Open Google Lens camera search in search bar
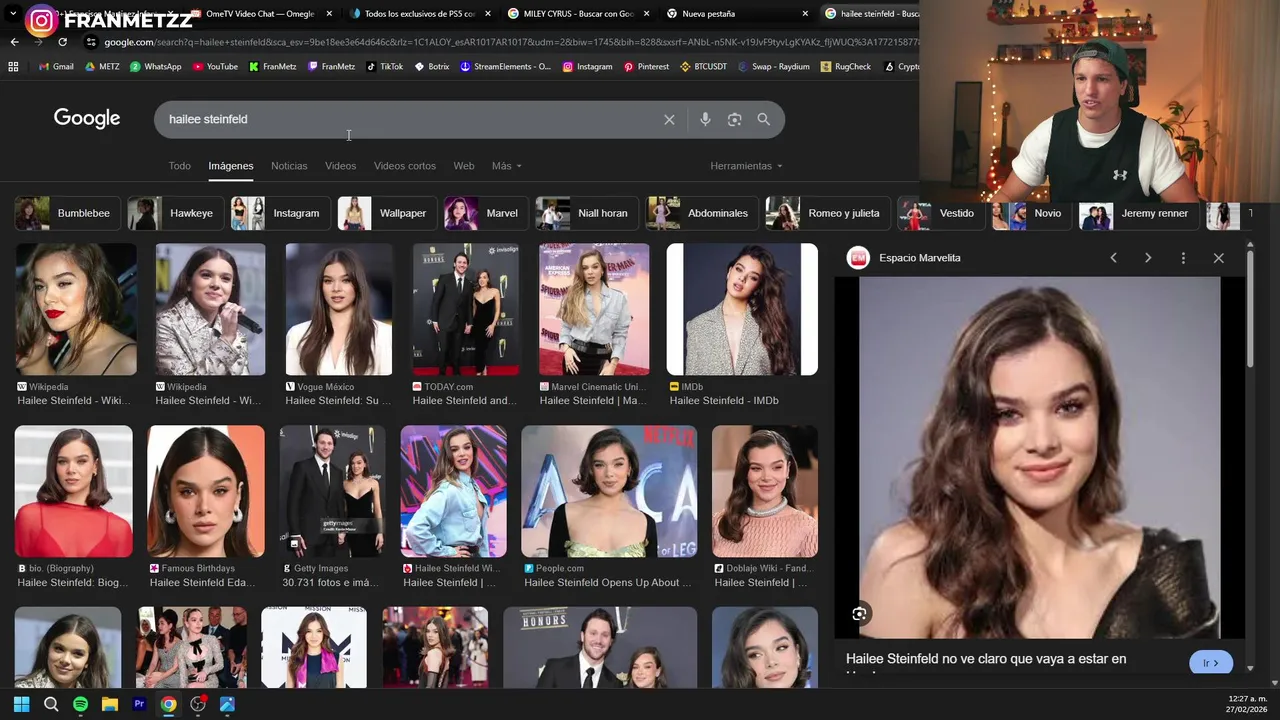The height and width of the screenshot is (720, 1280). pos(734,120)
